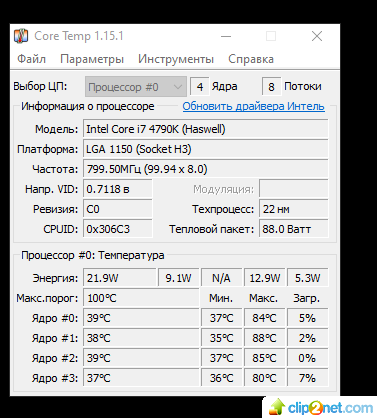The image size is (377, 418).
Task: Click the Core Temp thermometer app icon
Action: 21,36
